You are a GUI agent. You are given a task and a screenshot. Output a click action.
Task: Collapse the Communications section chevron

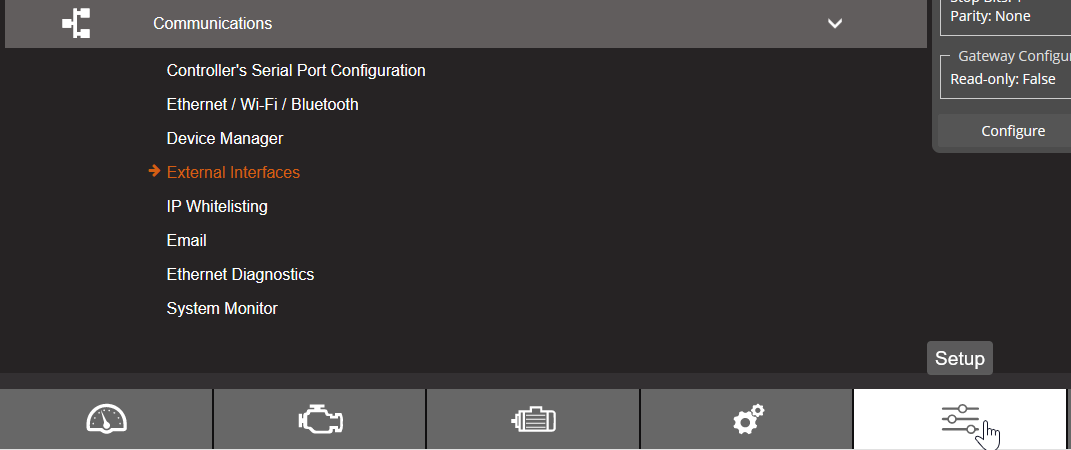coord(835,24)
